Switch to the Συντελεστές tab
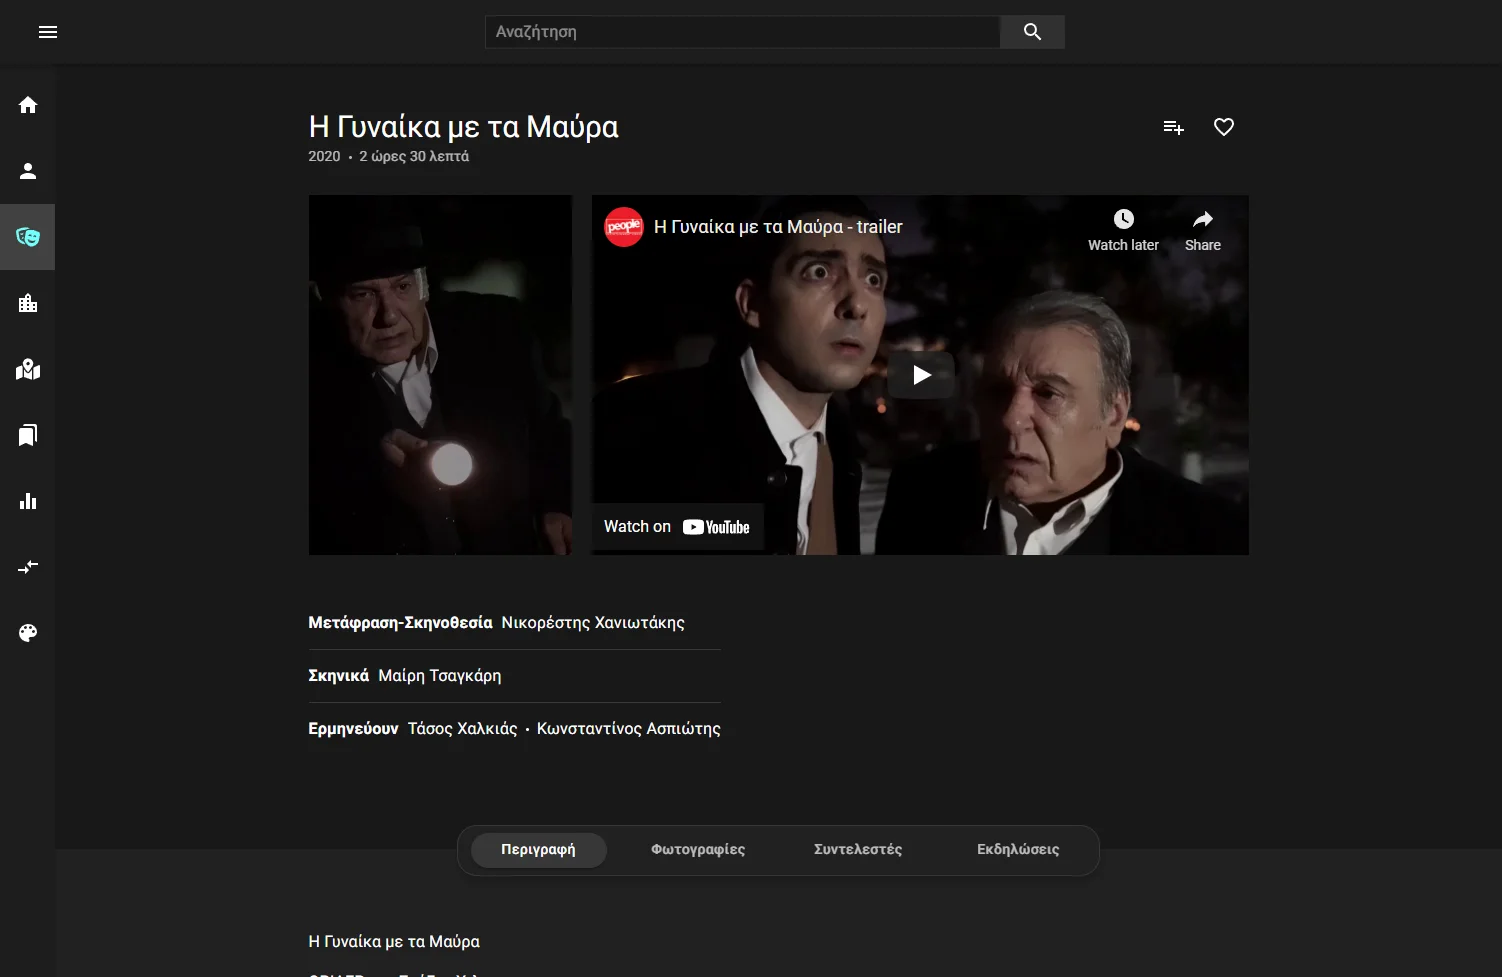This screenshot has height=977, width=1502. tap(858, 850)
